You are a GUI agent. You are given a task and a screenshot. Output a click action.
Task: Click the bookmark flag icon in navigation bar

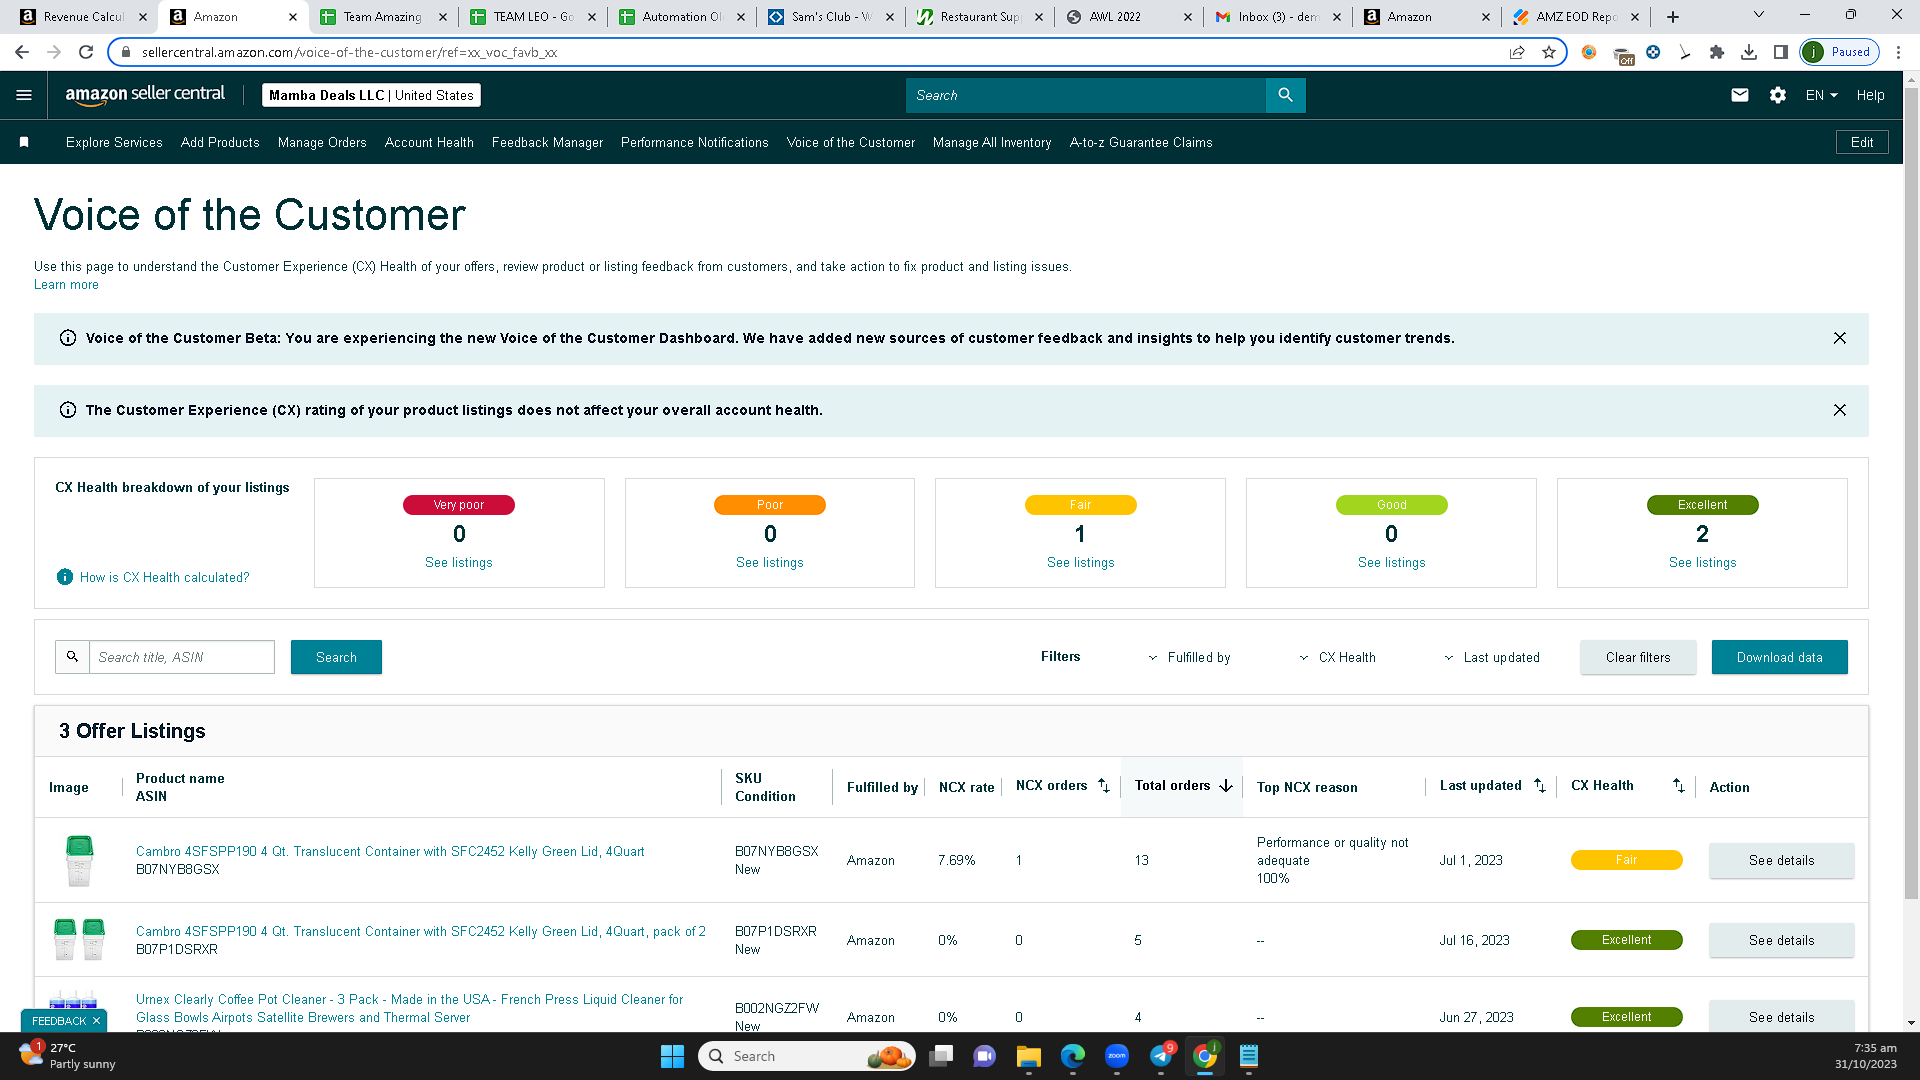[24, 142]
